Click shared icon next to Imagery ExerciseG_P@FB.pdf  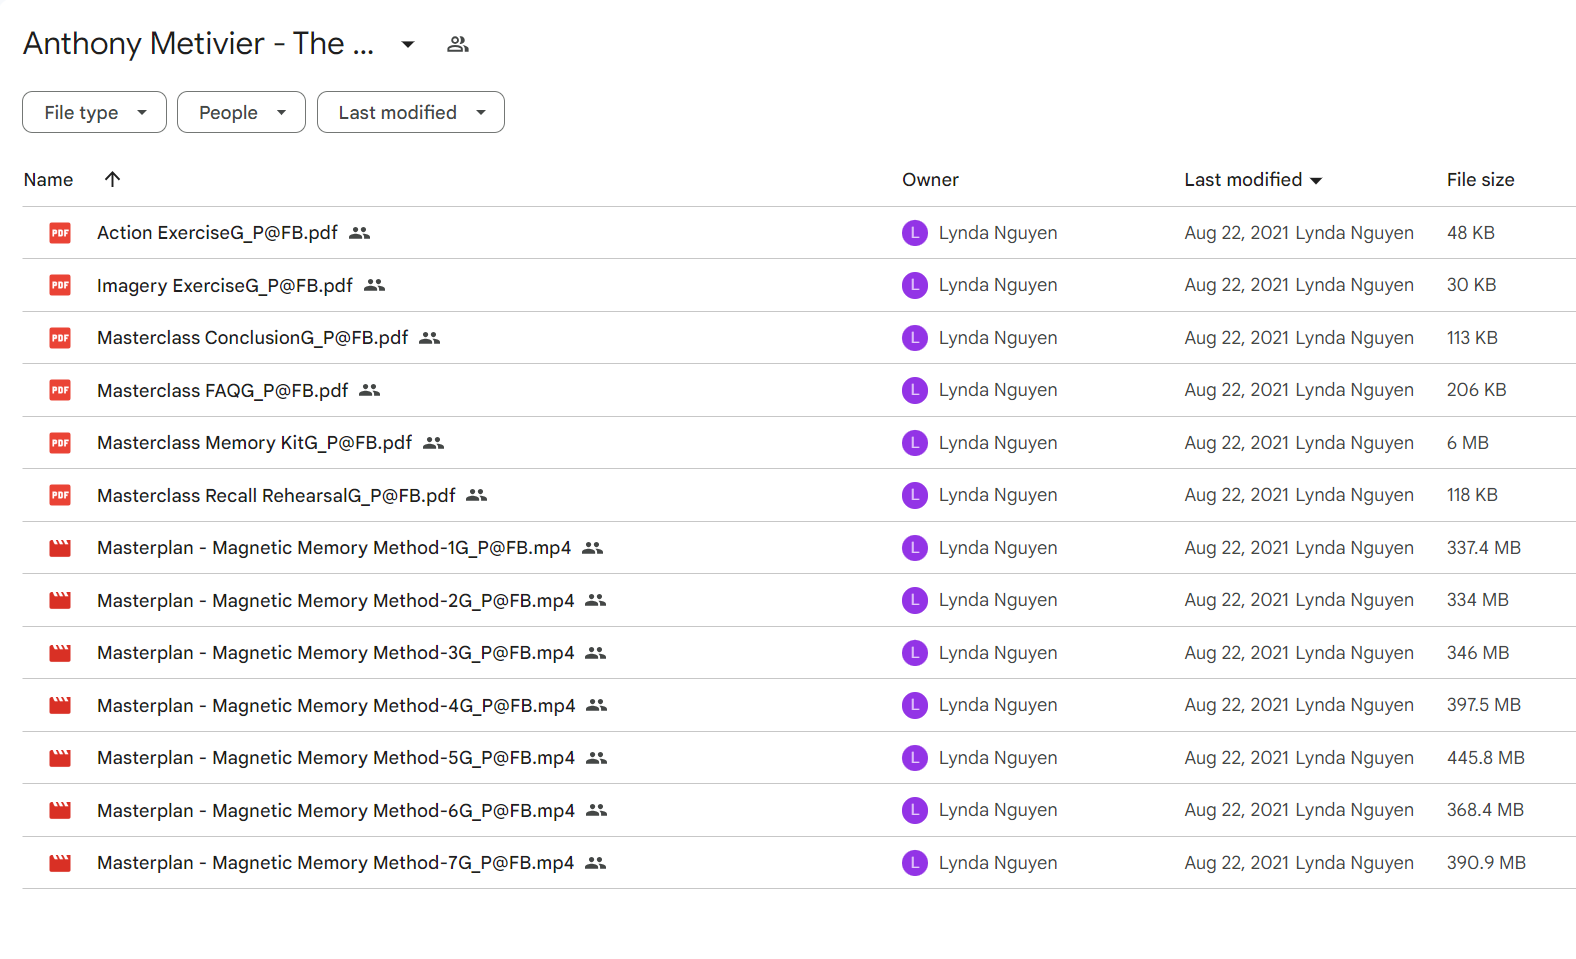(x=375, y=285)
